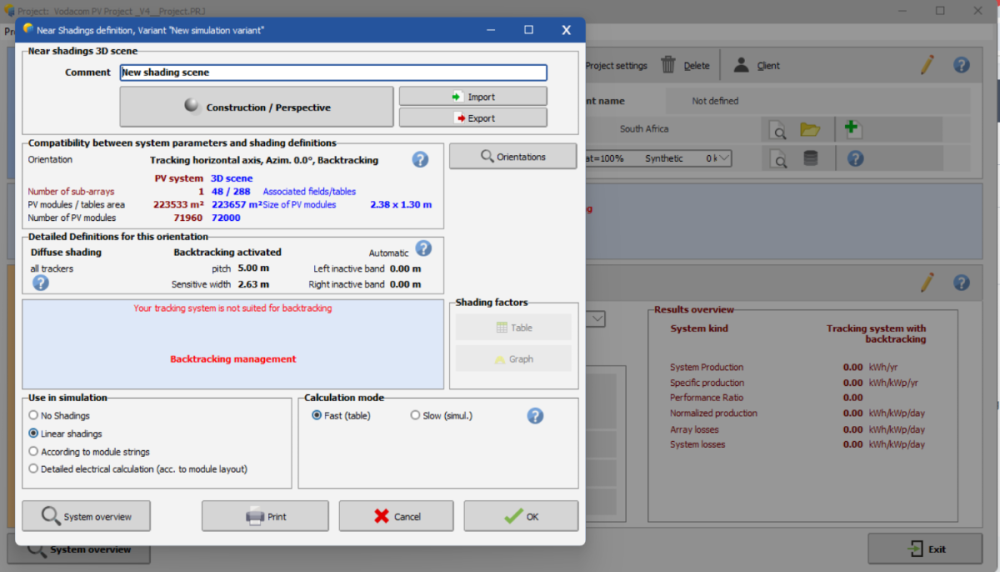The image size is (1000, 572).
Task: Select According to module strings option
Action: (34, 452)
